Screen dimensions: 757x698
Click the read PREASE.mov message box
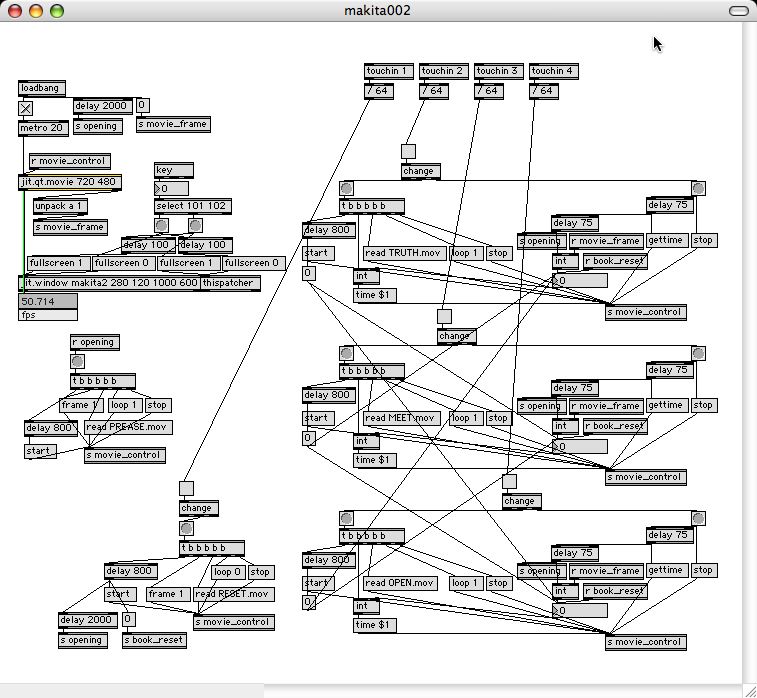click(128, 427)
